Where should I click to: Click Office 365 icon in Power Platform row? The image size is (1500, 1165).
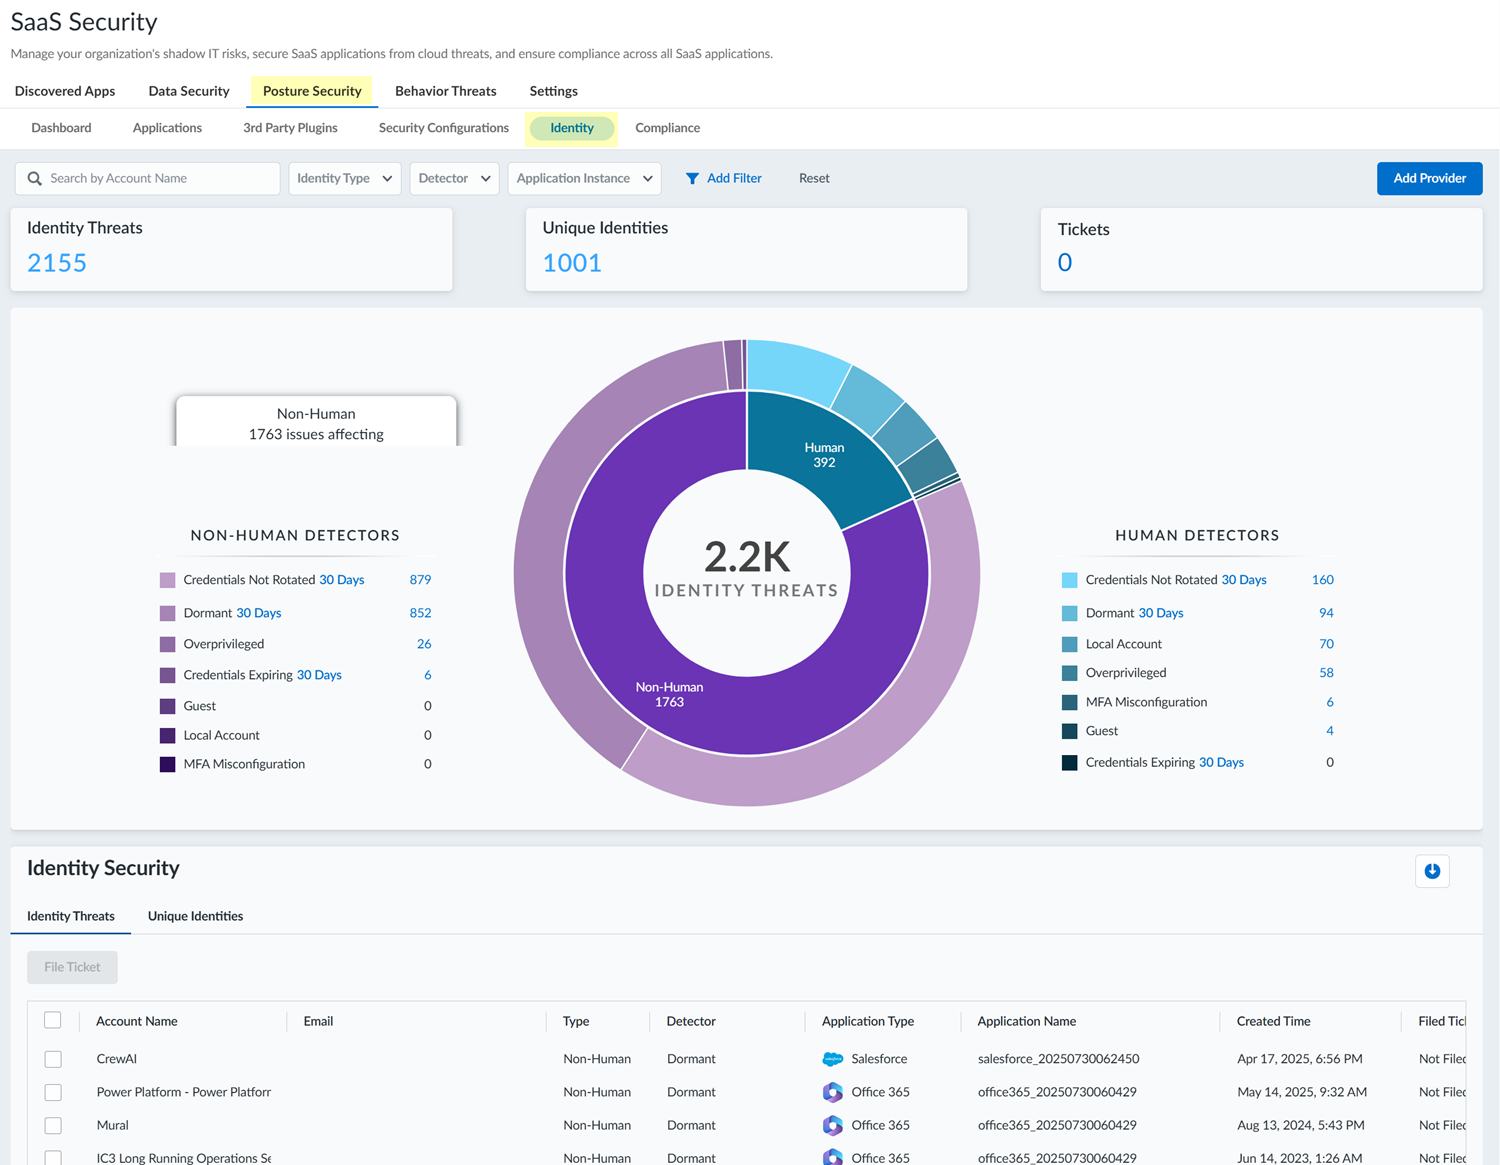(x=832, y=1092)
